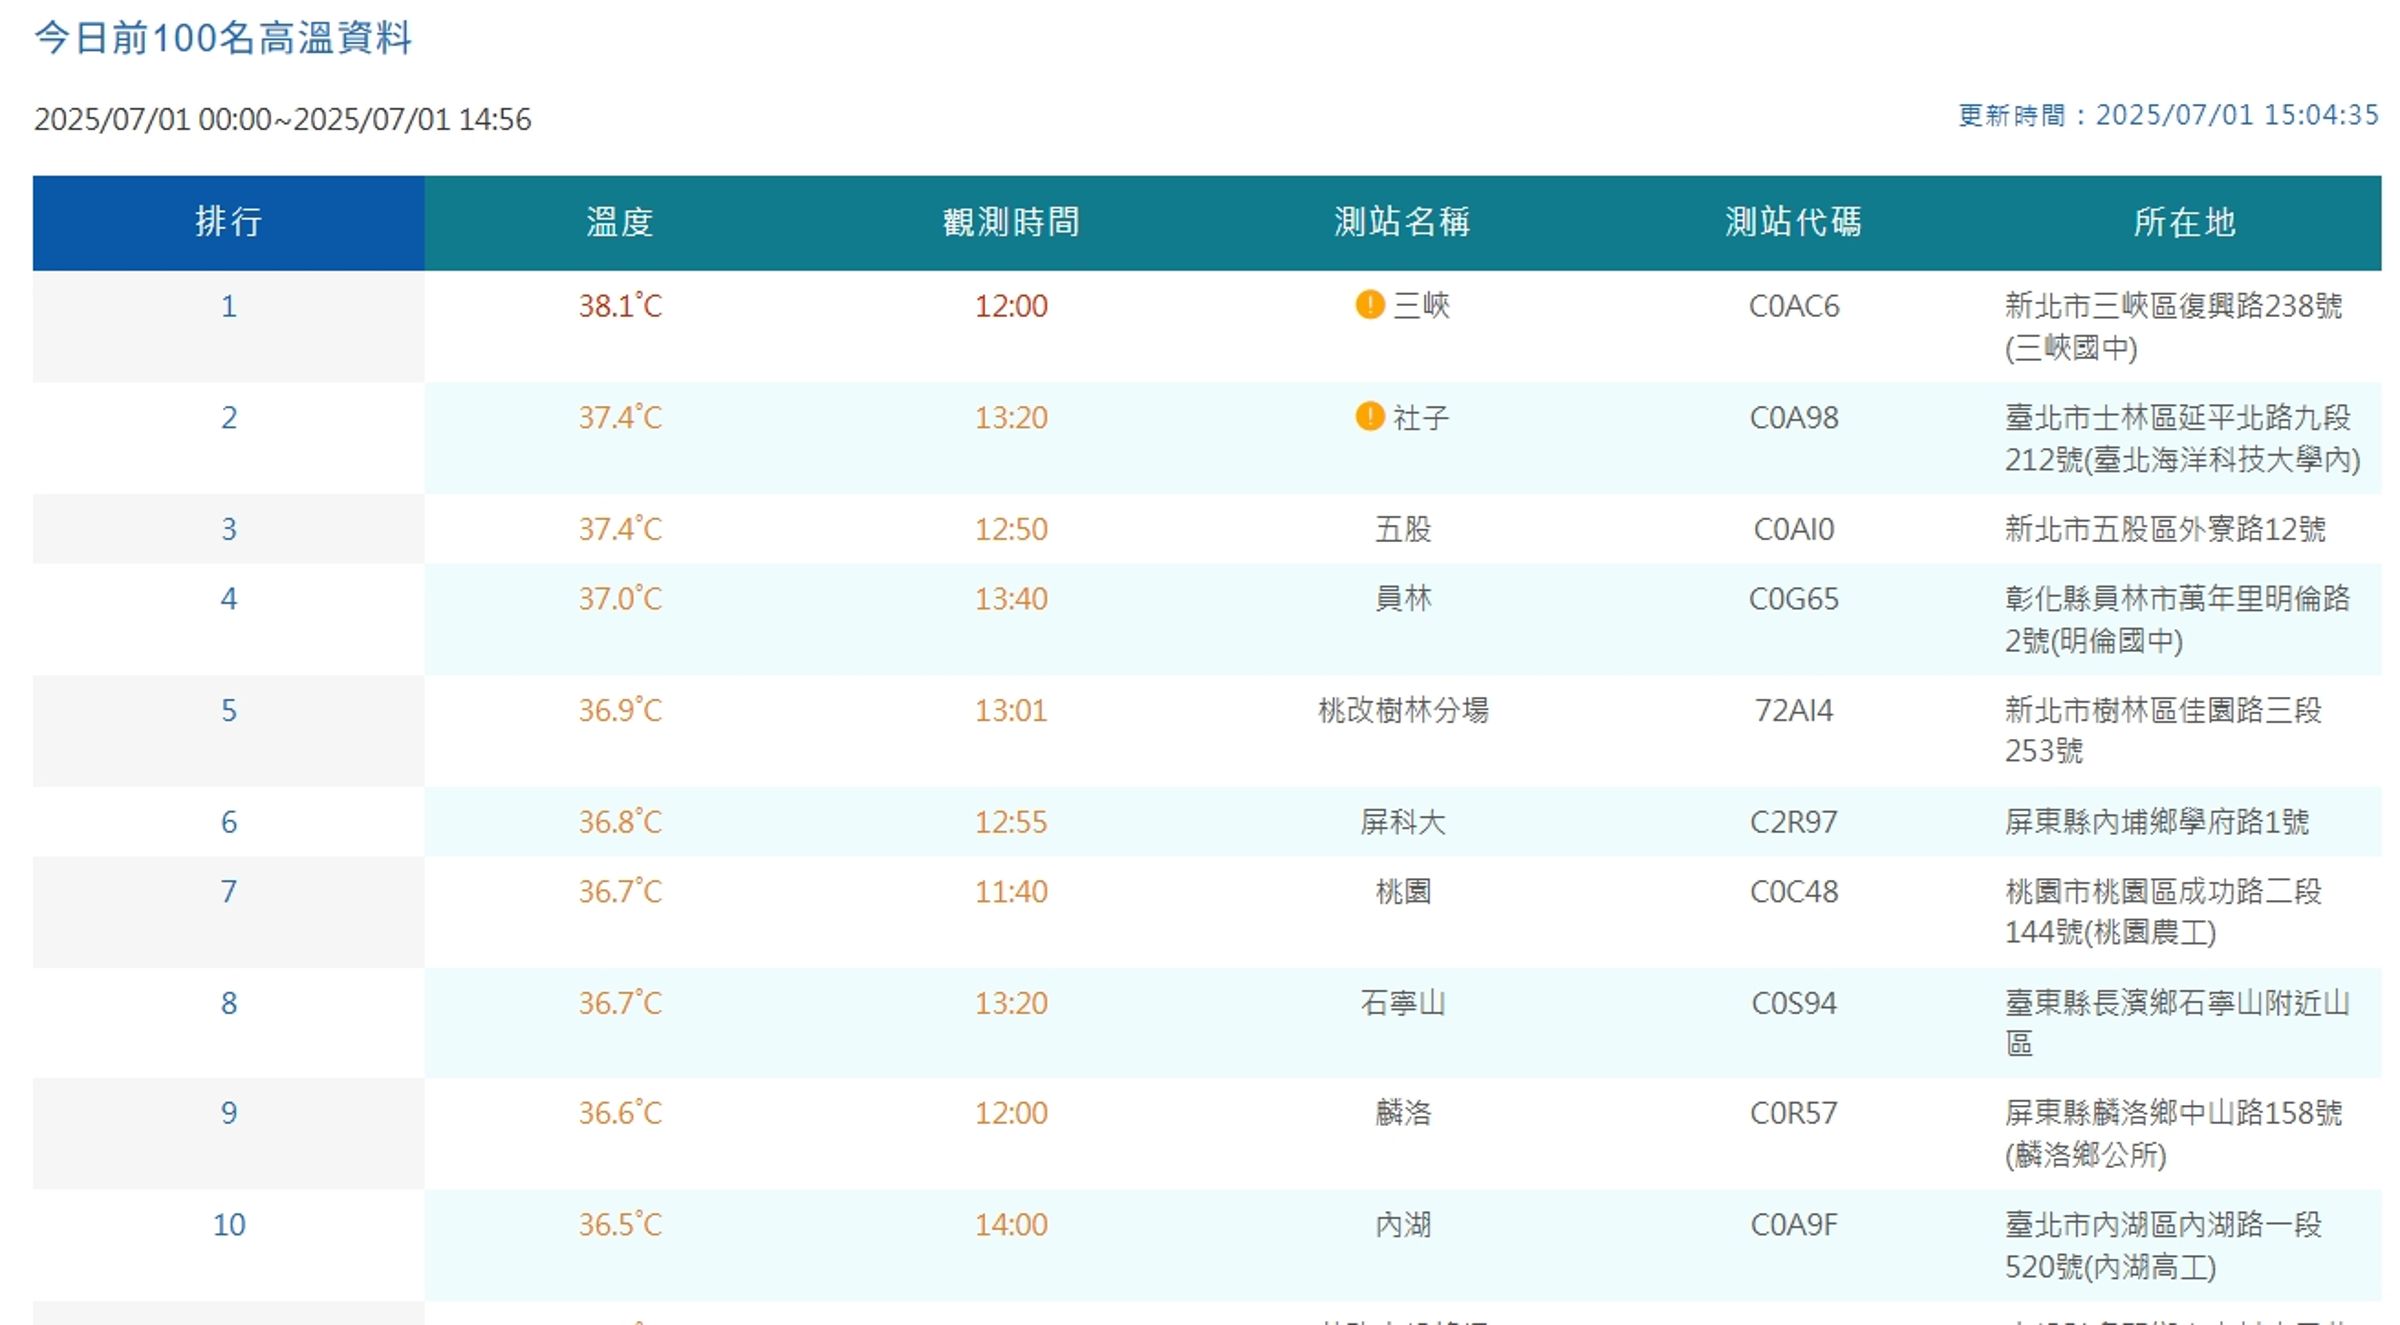
Task: Click station name 桃改樹林分場
Action: point(1403,711)
